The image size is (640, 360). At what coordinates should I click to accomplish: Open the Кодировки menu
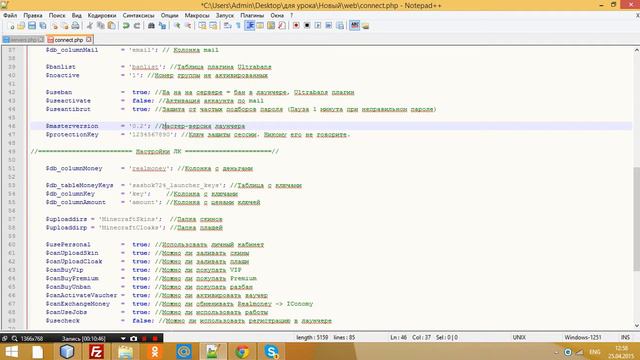tap(102, 15)
